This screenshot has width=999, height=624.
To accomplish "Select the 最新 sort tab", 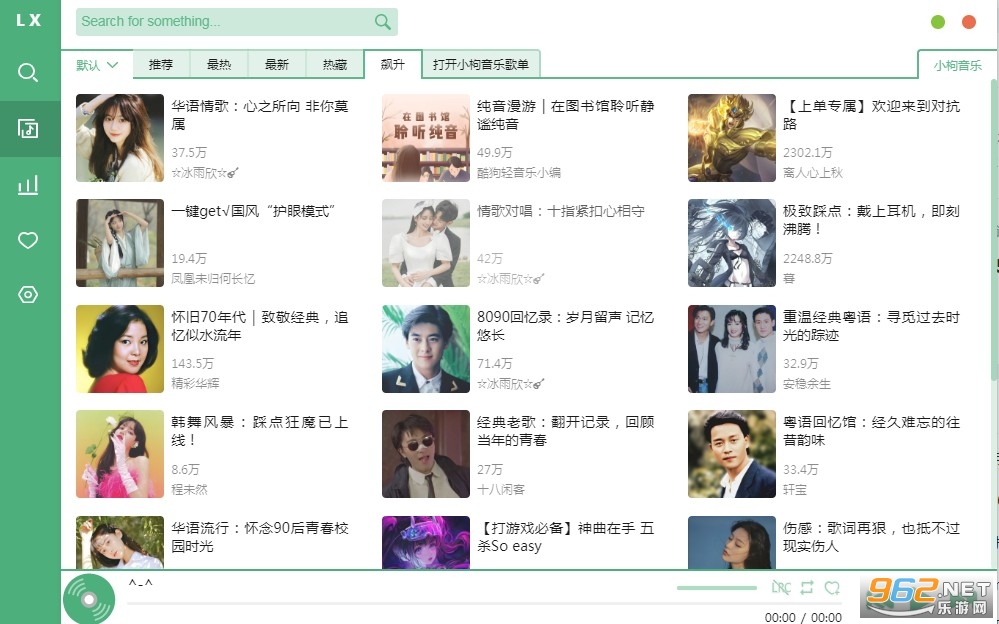I will coord(277,65).
